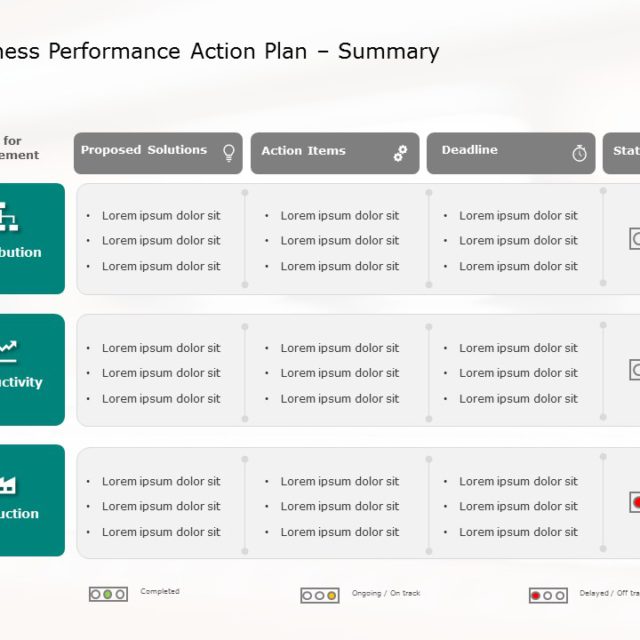Select first Proposed Solutions bullet in Distribution row
This screenshot has height=640, width=640.
160,216
